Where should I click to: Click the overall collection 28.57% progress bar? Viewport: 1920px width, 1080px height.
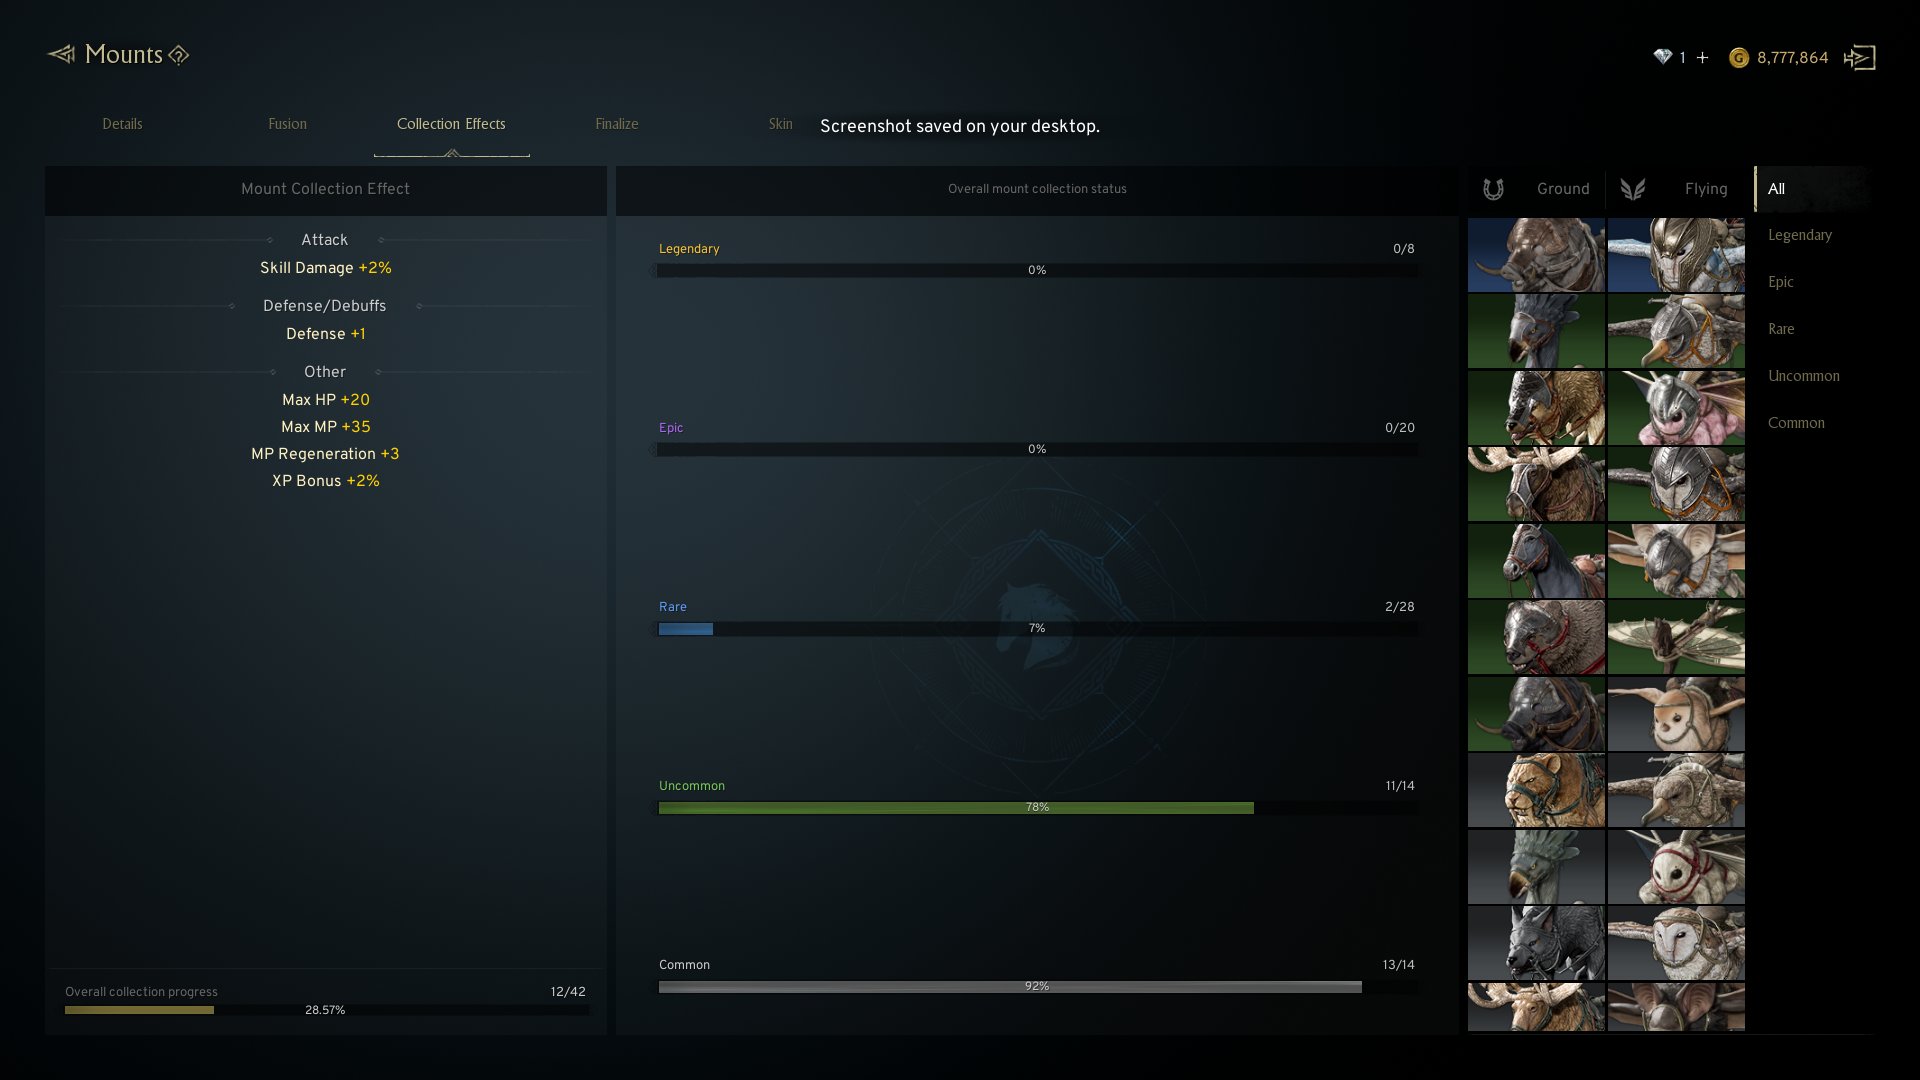[326, 1010]
